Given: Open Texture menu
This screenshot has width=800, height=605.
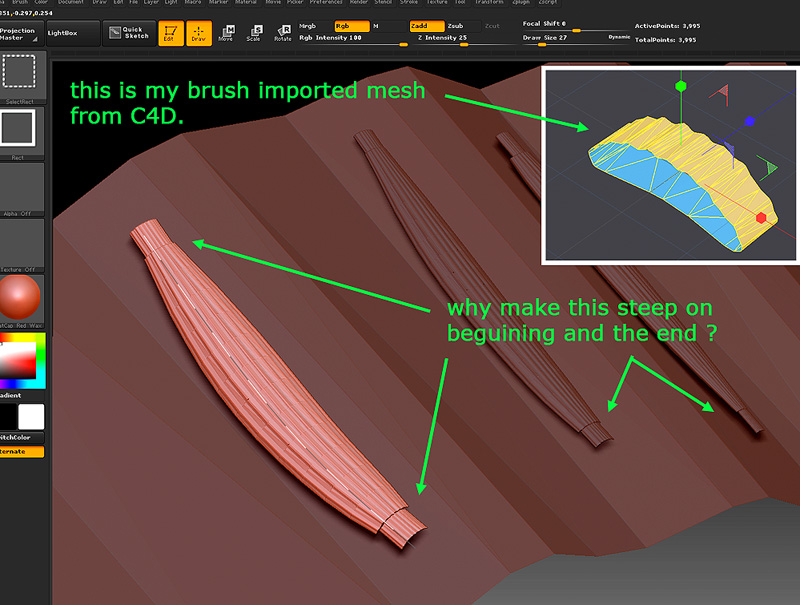Looking at the screenshot, I should (x=437, y=3).
